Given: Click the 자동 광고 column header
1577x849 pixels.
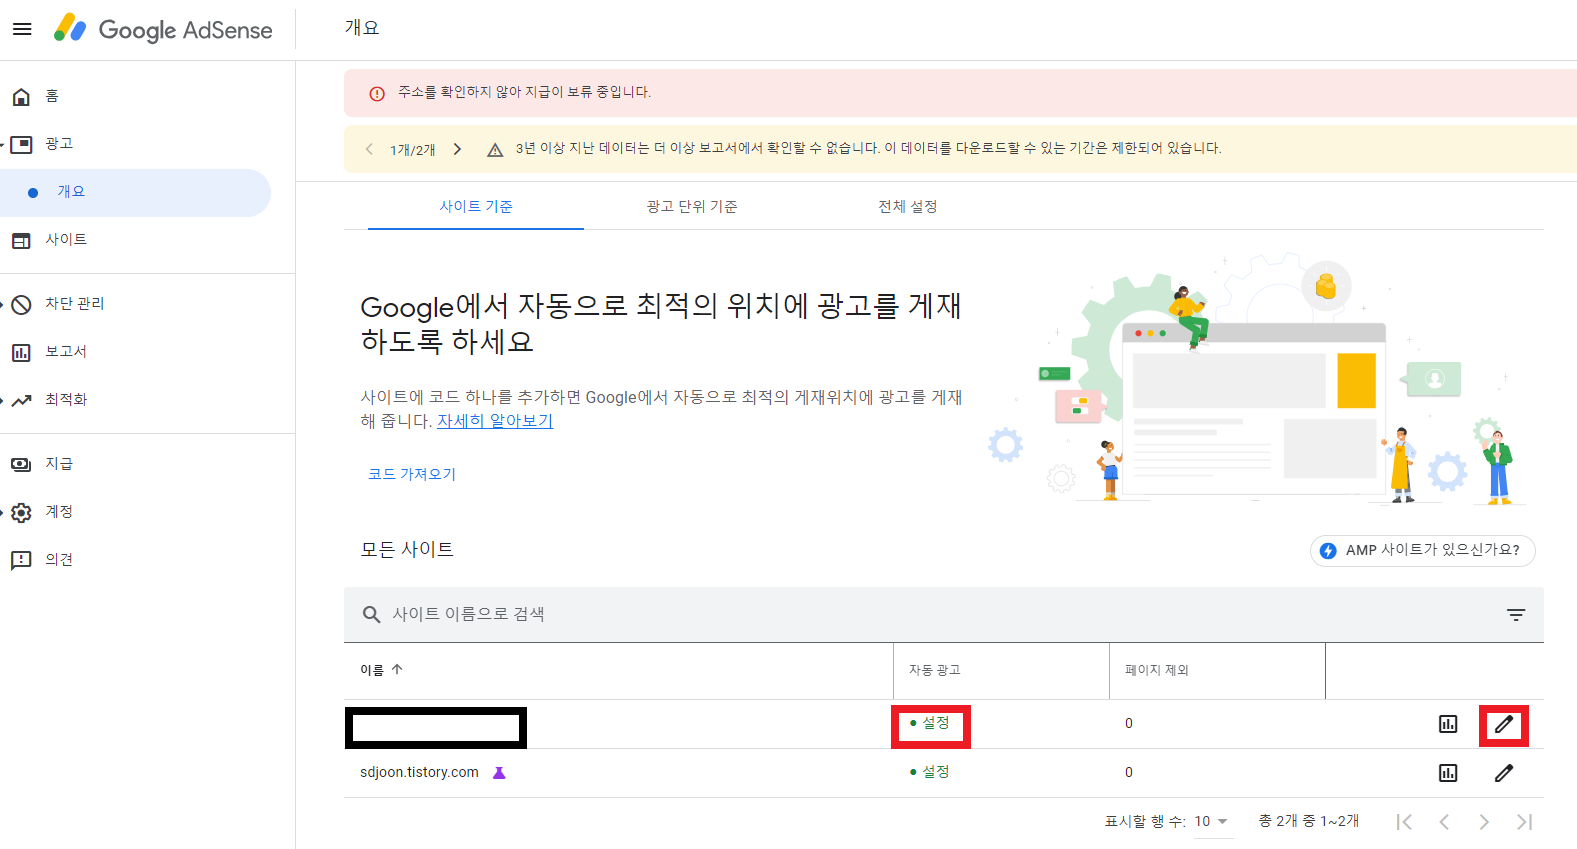Looking at the screenshot, I should pyautogui.click(x=935, y=670).
